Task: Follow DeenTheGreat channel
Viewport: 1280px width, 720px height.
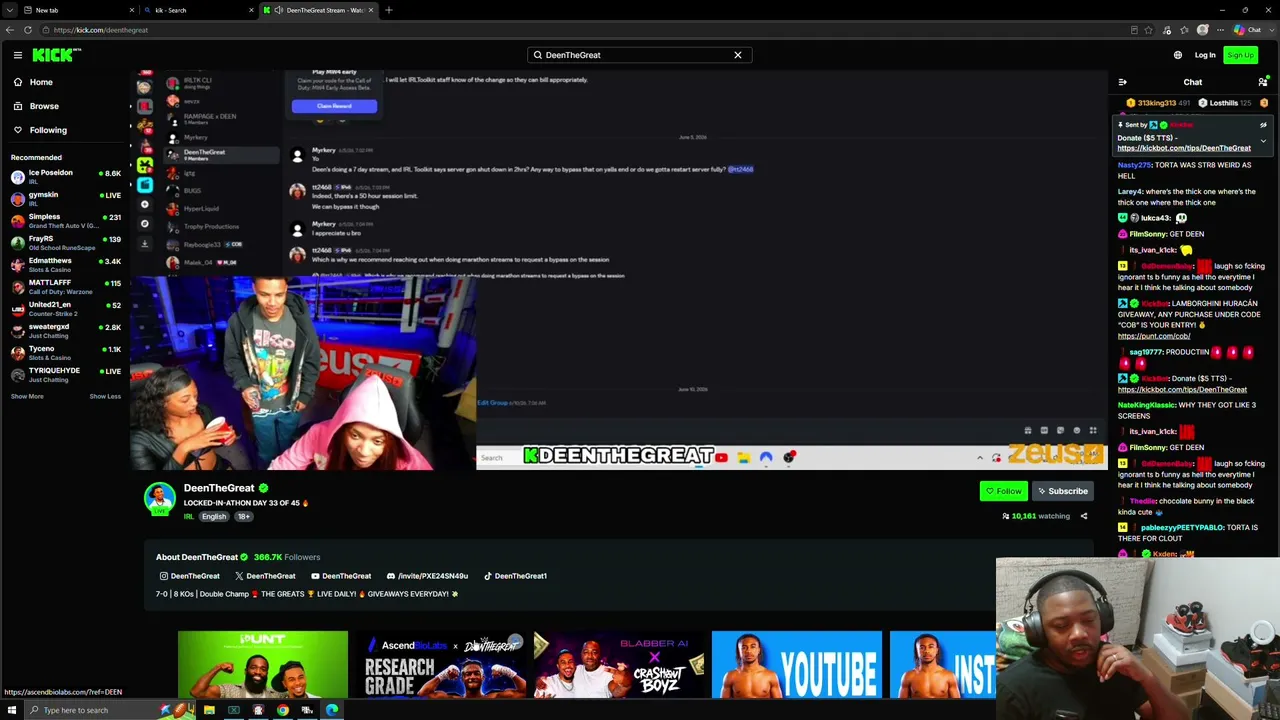Action: click(x=1003, y=491)
